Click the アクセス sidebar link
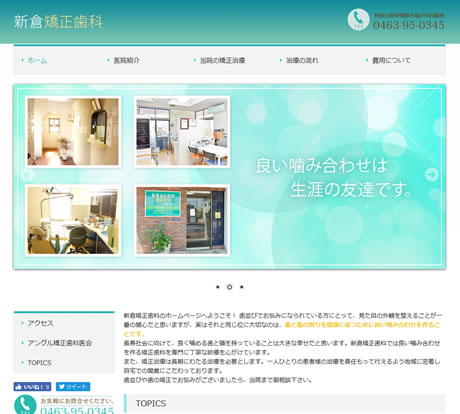This screenshot has width=460, height=414. [40, 323]
